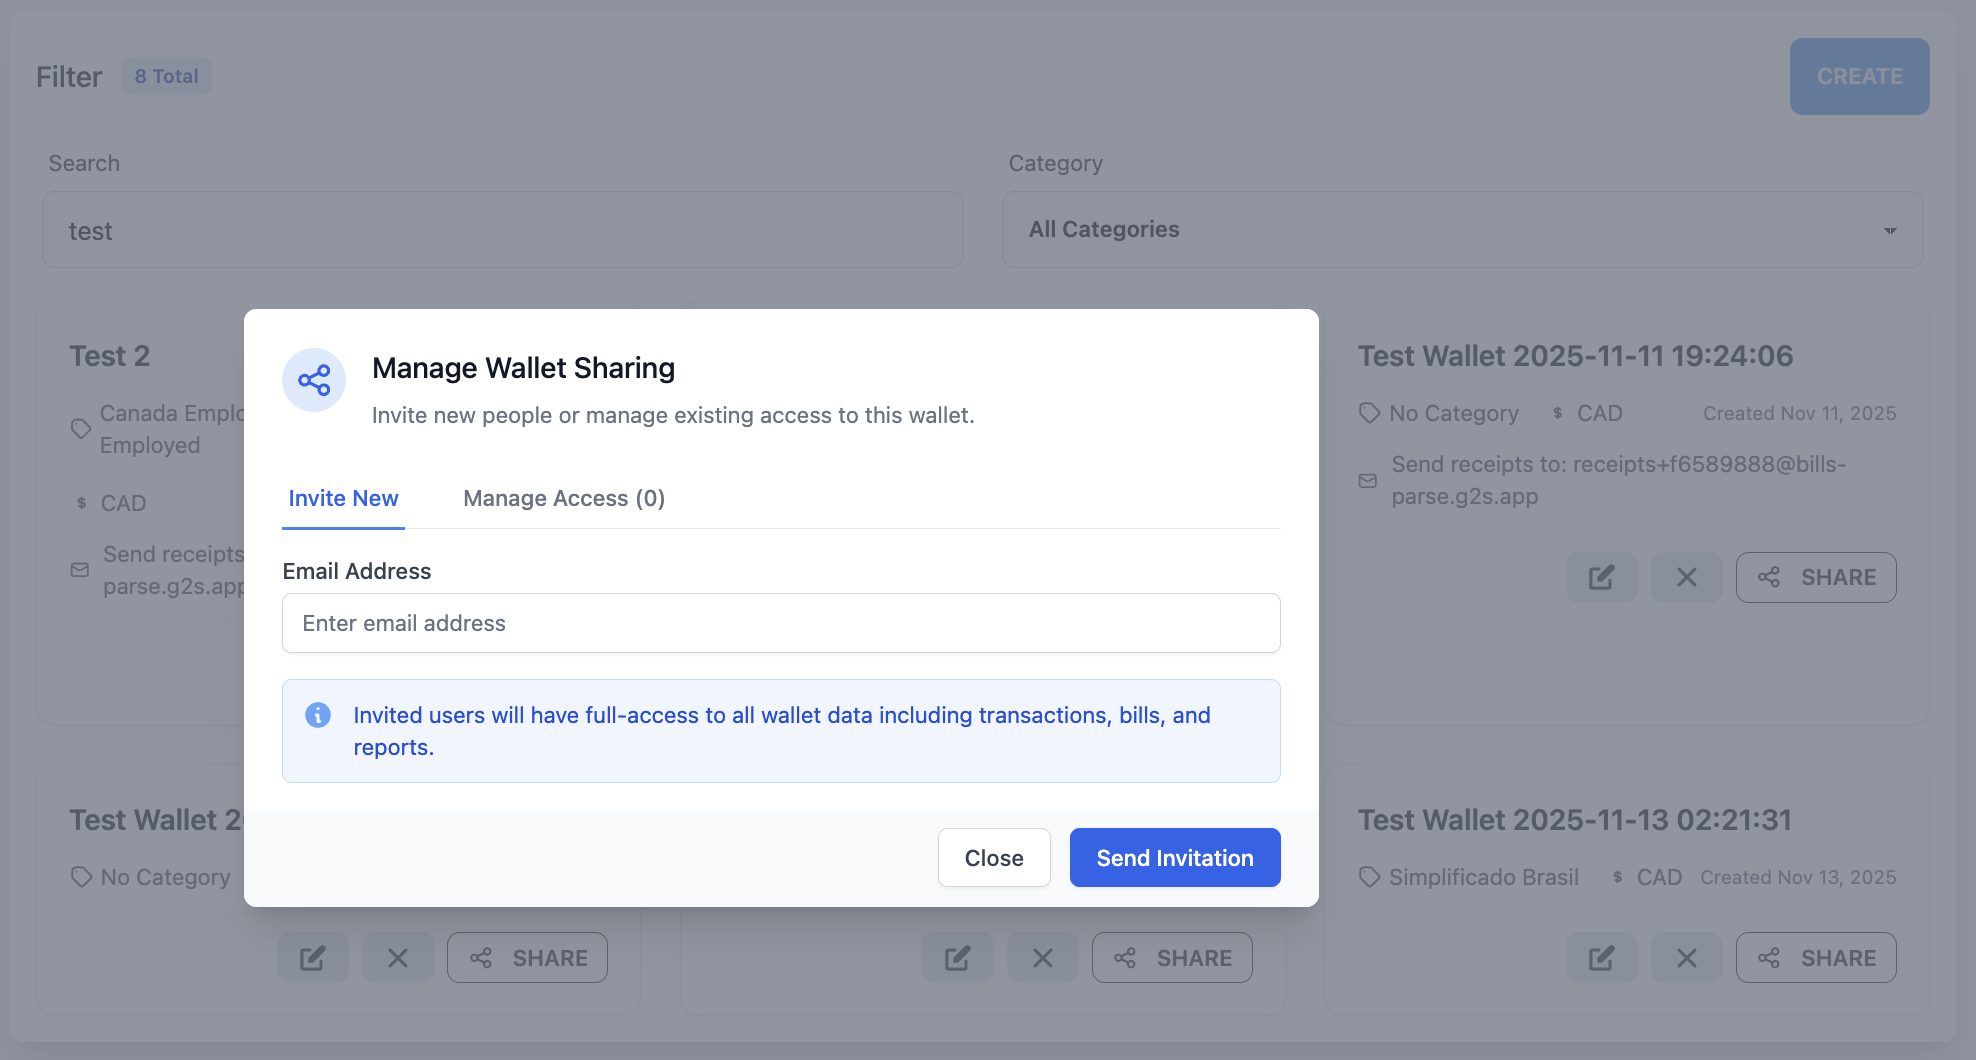Click the CREATE button
Screen dimensions: 1976x1060
pyautogui.click(x=1859, y=76)
